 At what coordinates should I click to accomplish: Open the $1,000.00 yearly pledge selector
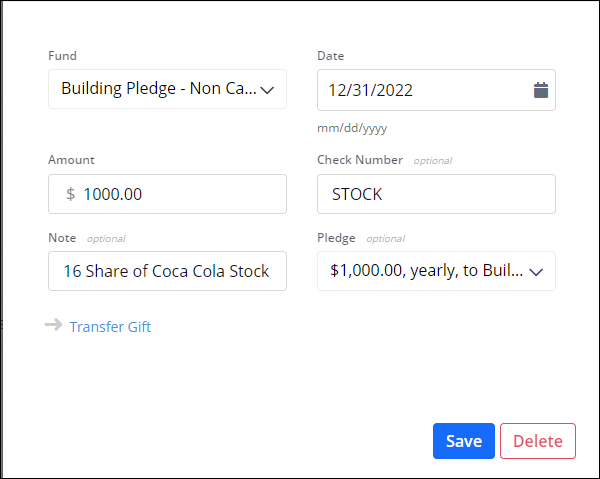pyautogui.click(x=425, y=271)
